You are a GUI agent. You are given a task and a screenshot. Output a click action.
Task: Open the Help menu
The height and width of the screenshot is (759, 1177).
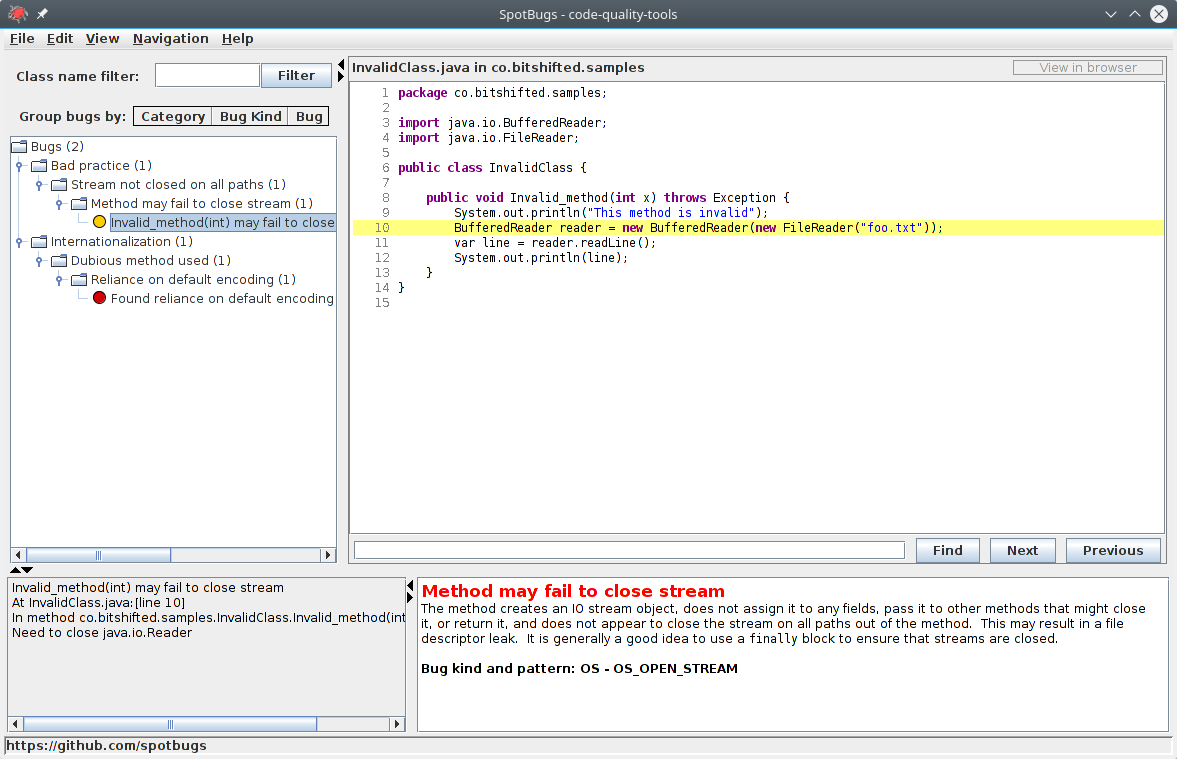pyautogui.click(x=237, y=39)
